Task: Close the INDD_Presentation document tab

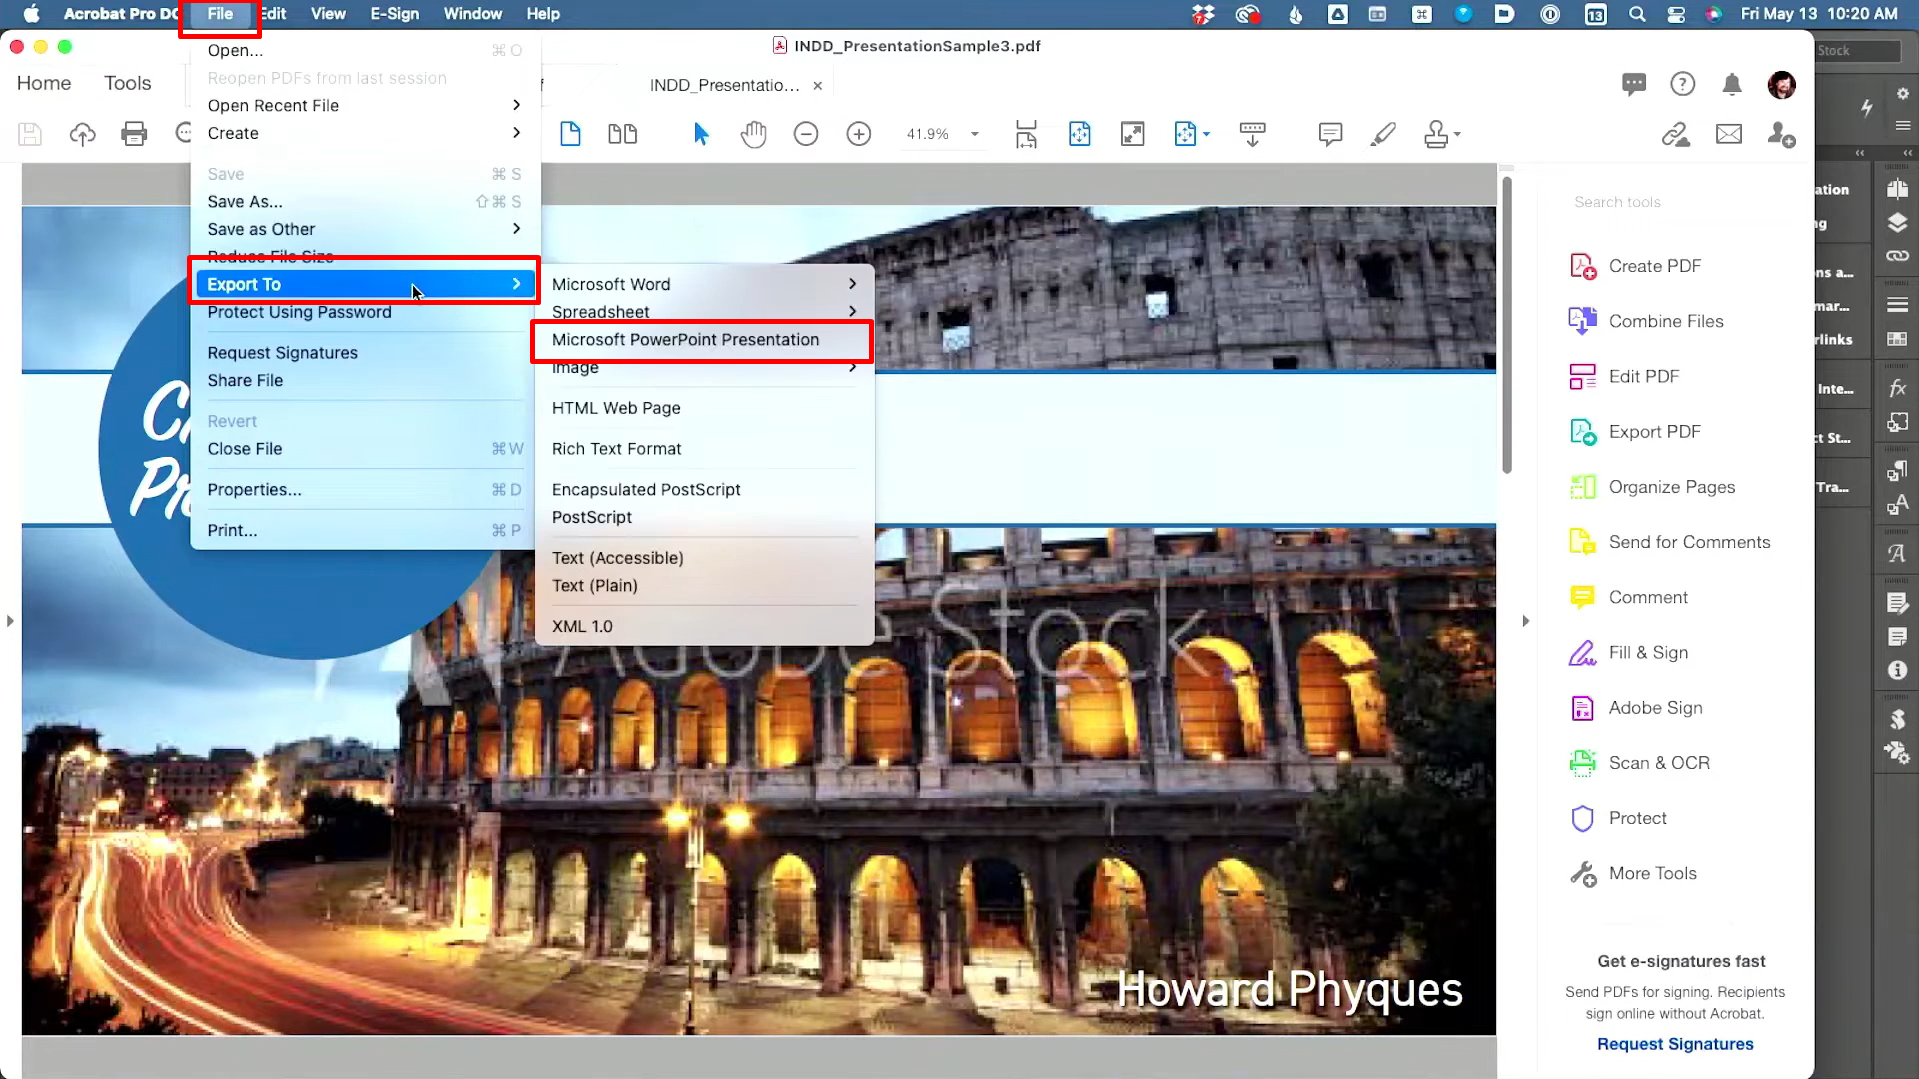Action: click(x=818, y=86)
